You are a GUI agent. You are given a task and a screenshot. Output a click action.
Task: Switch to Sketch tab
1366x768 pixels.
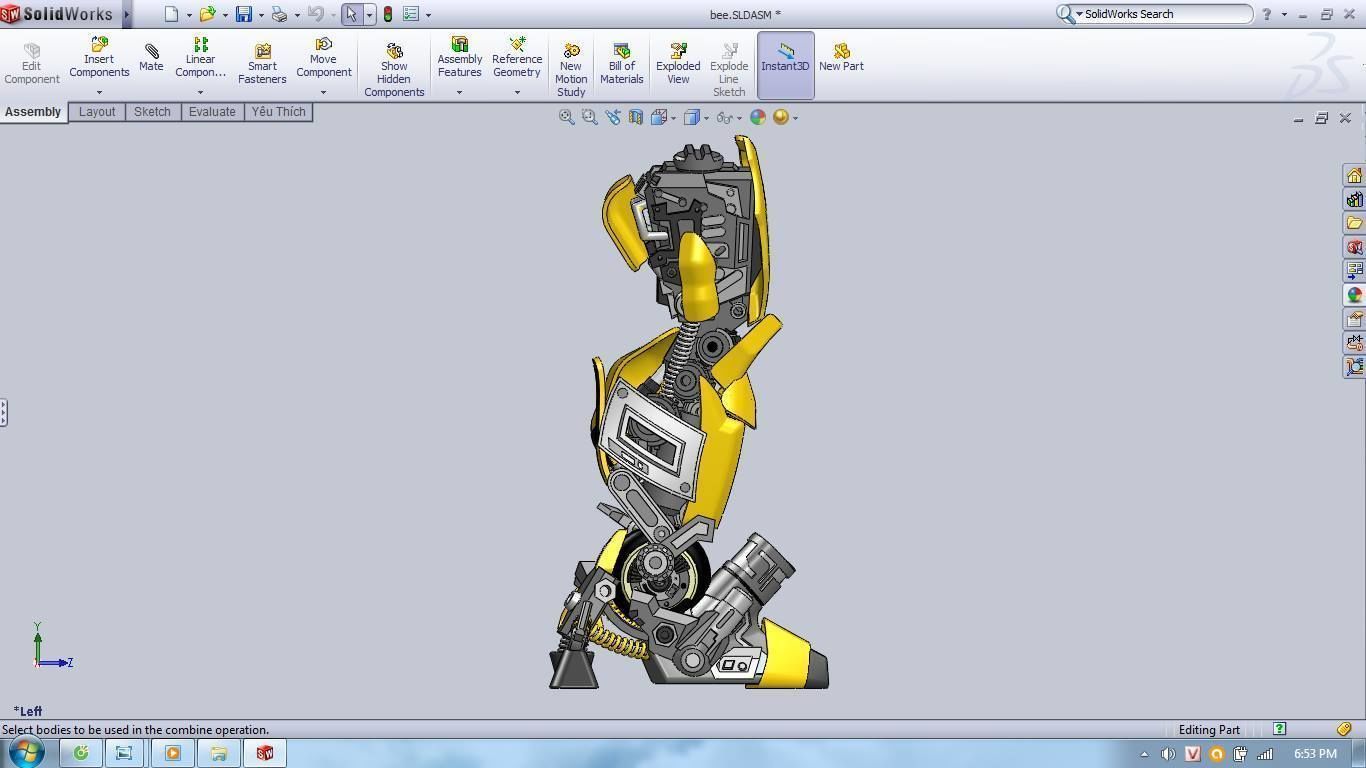[152, 112]
